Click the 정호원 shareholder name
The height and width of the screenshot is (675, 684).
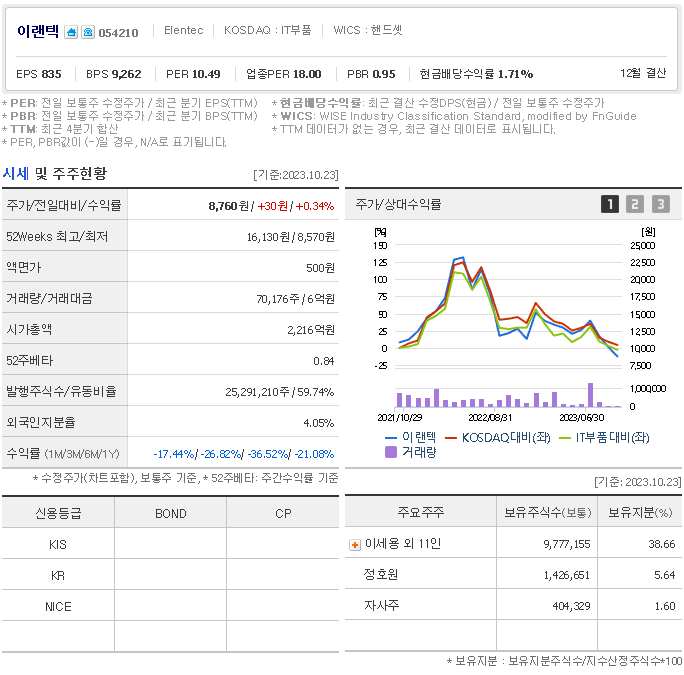point(381,574)
